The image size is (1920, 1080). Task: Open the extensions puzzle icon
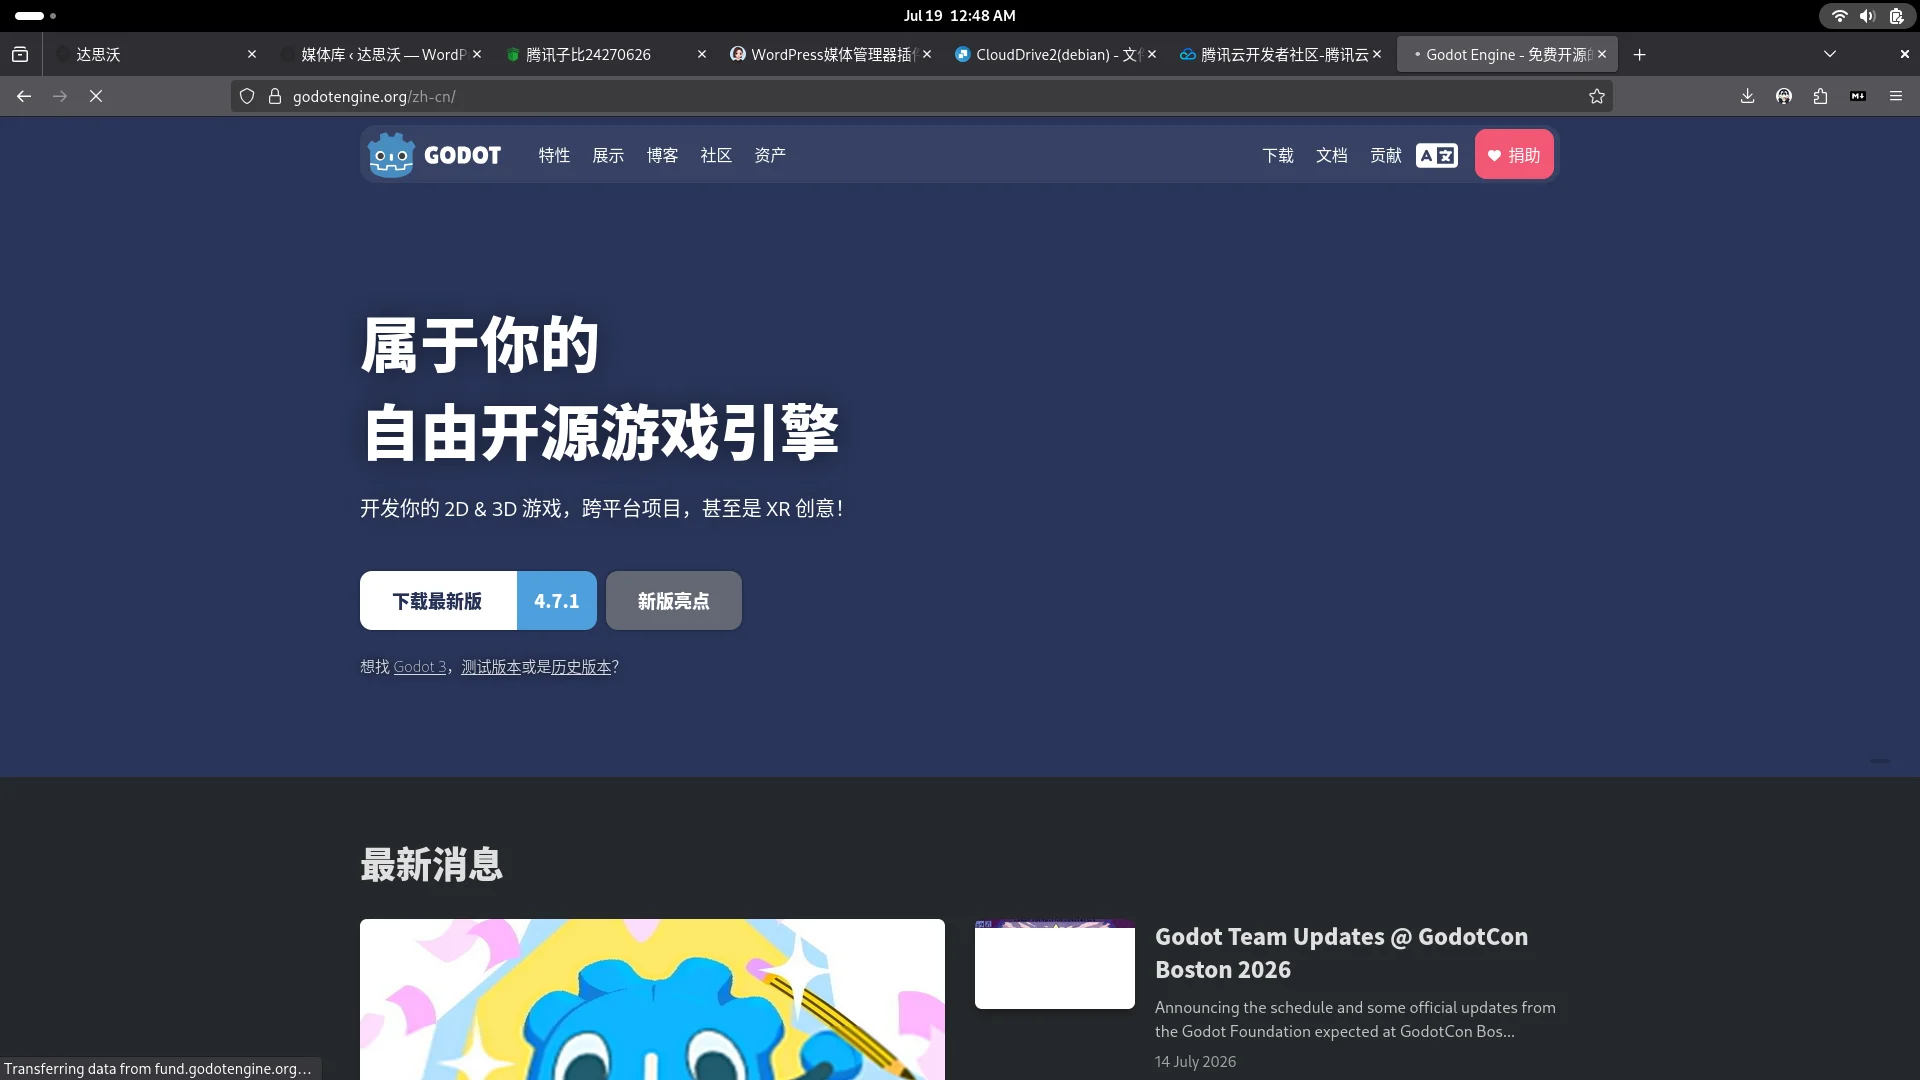(x=1820, y=96)
